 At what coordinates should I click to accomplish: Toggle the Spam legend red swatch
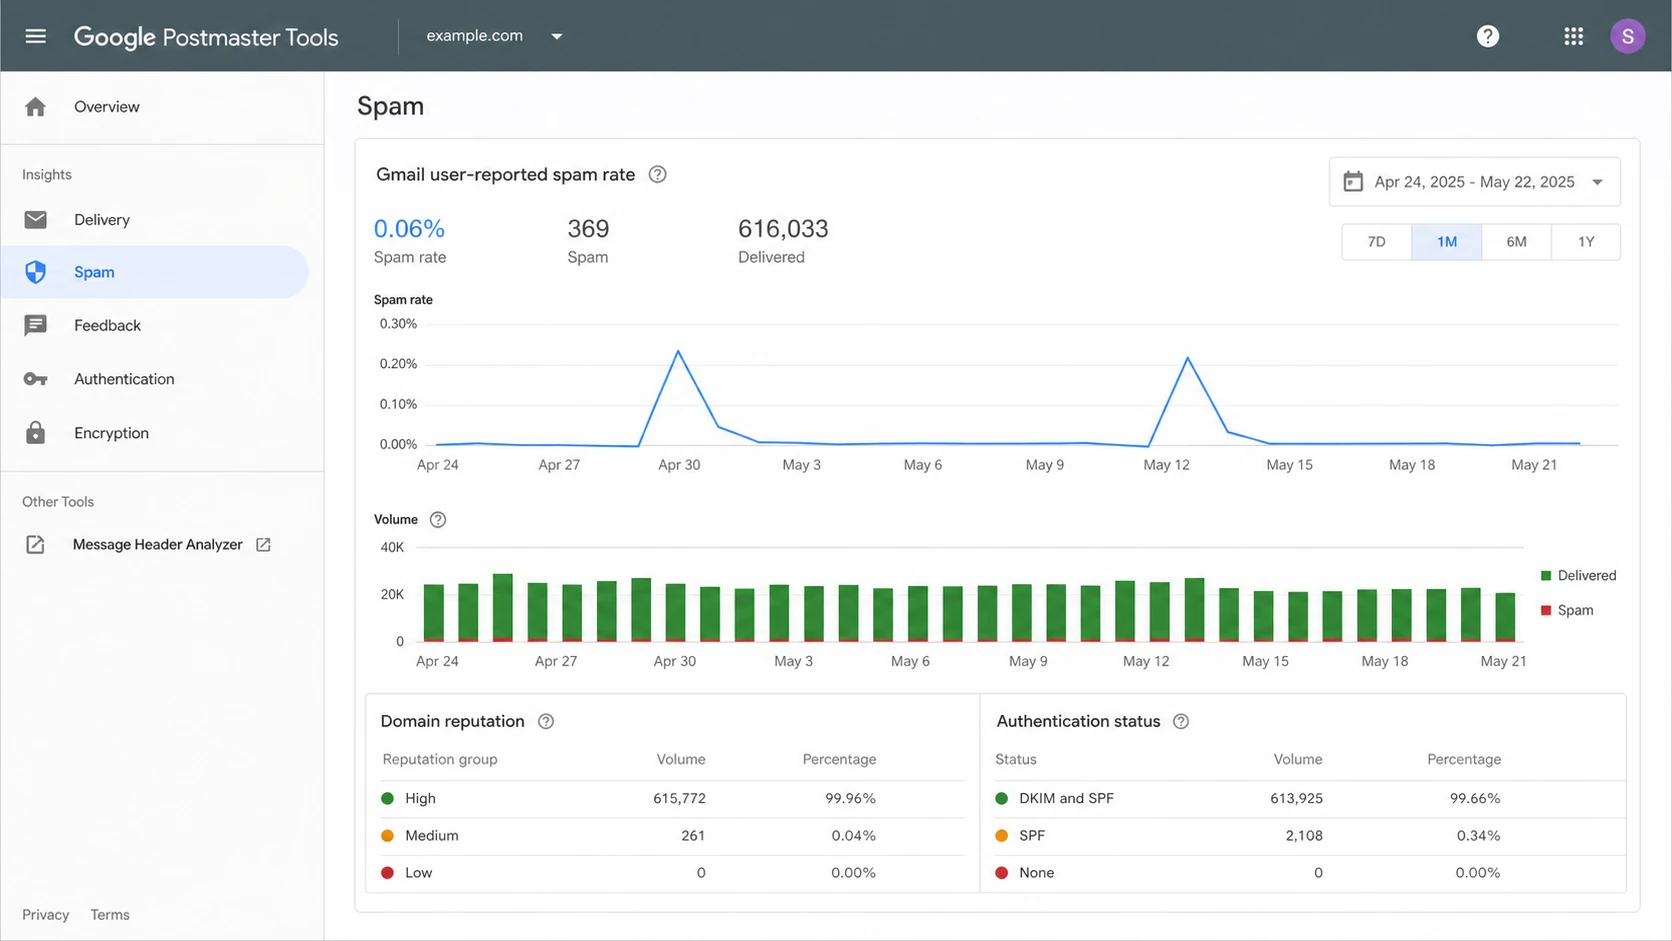[1546, 611]
